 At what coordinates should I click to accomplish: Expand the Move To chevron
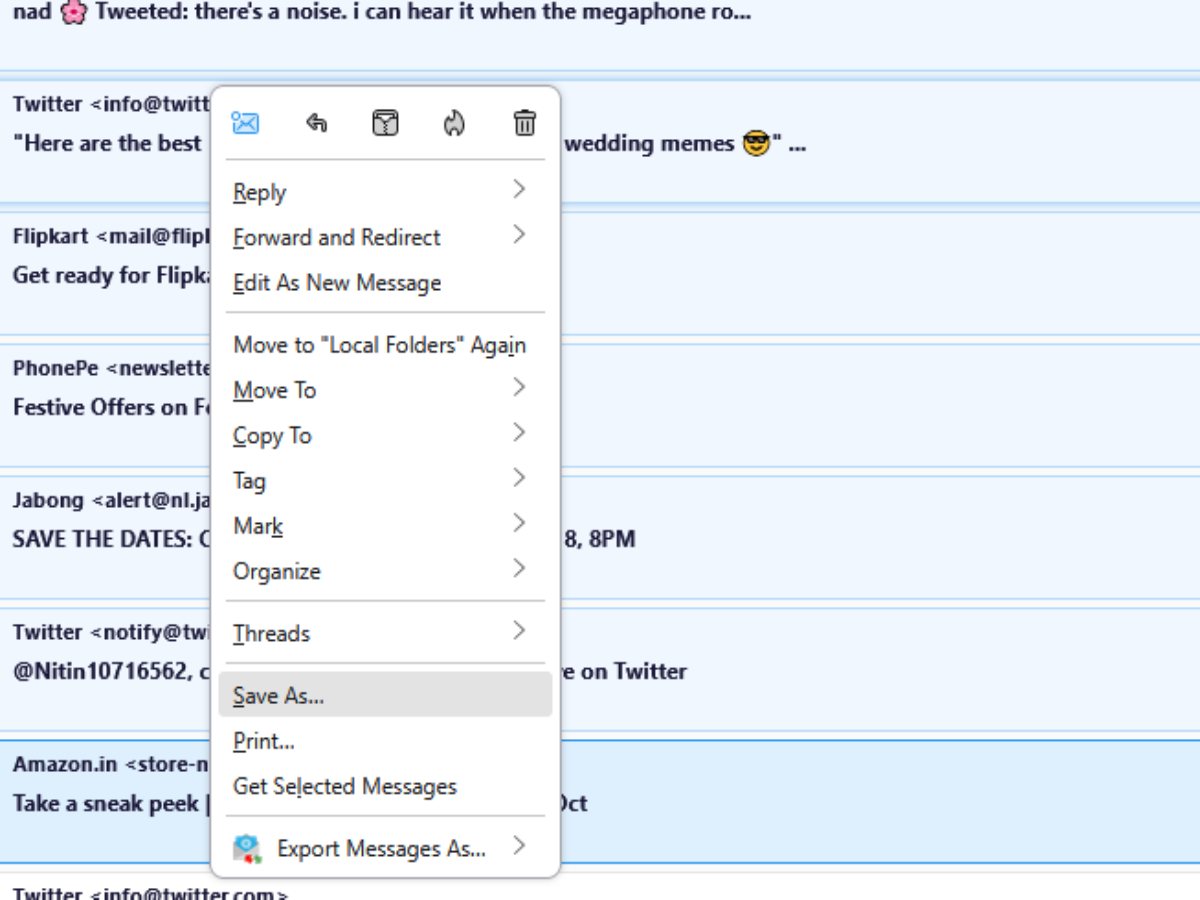[x=519, y=387]
